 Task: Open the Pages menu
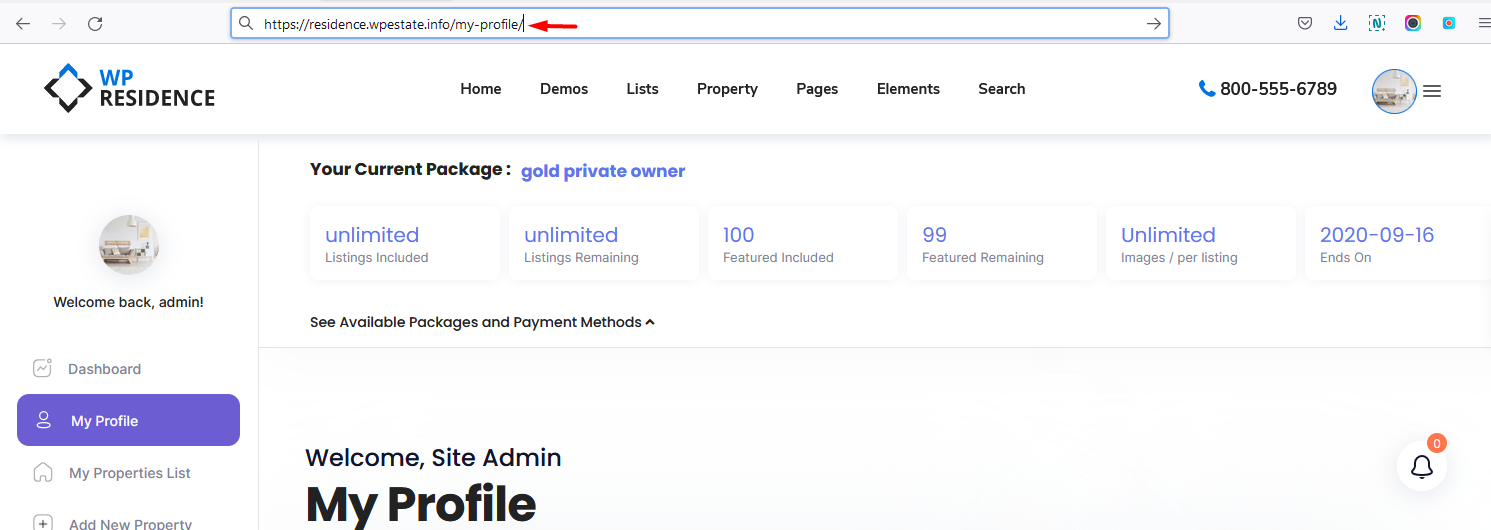tap(817, 89)
